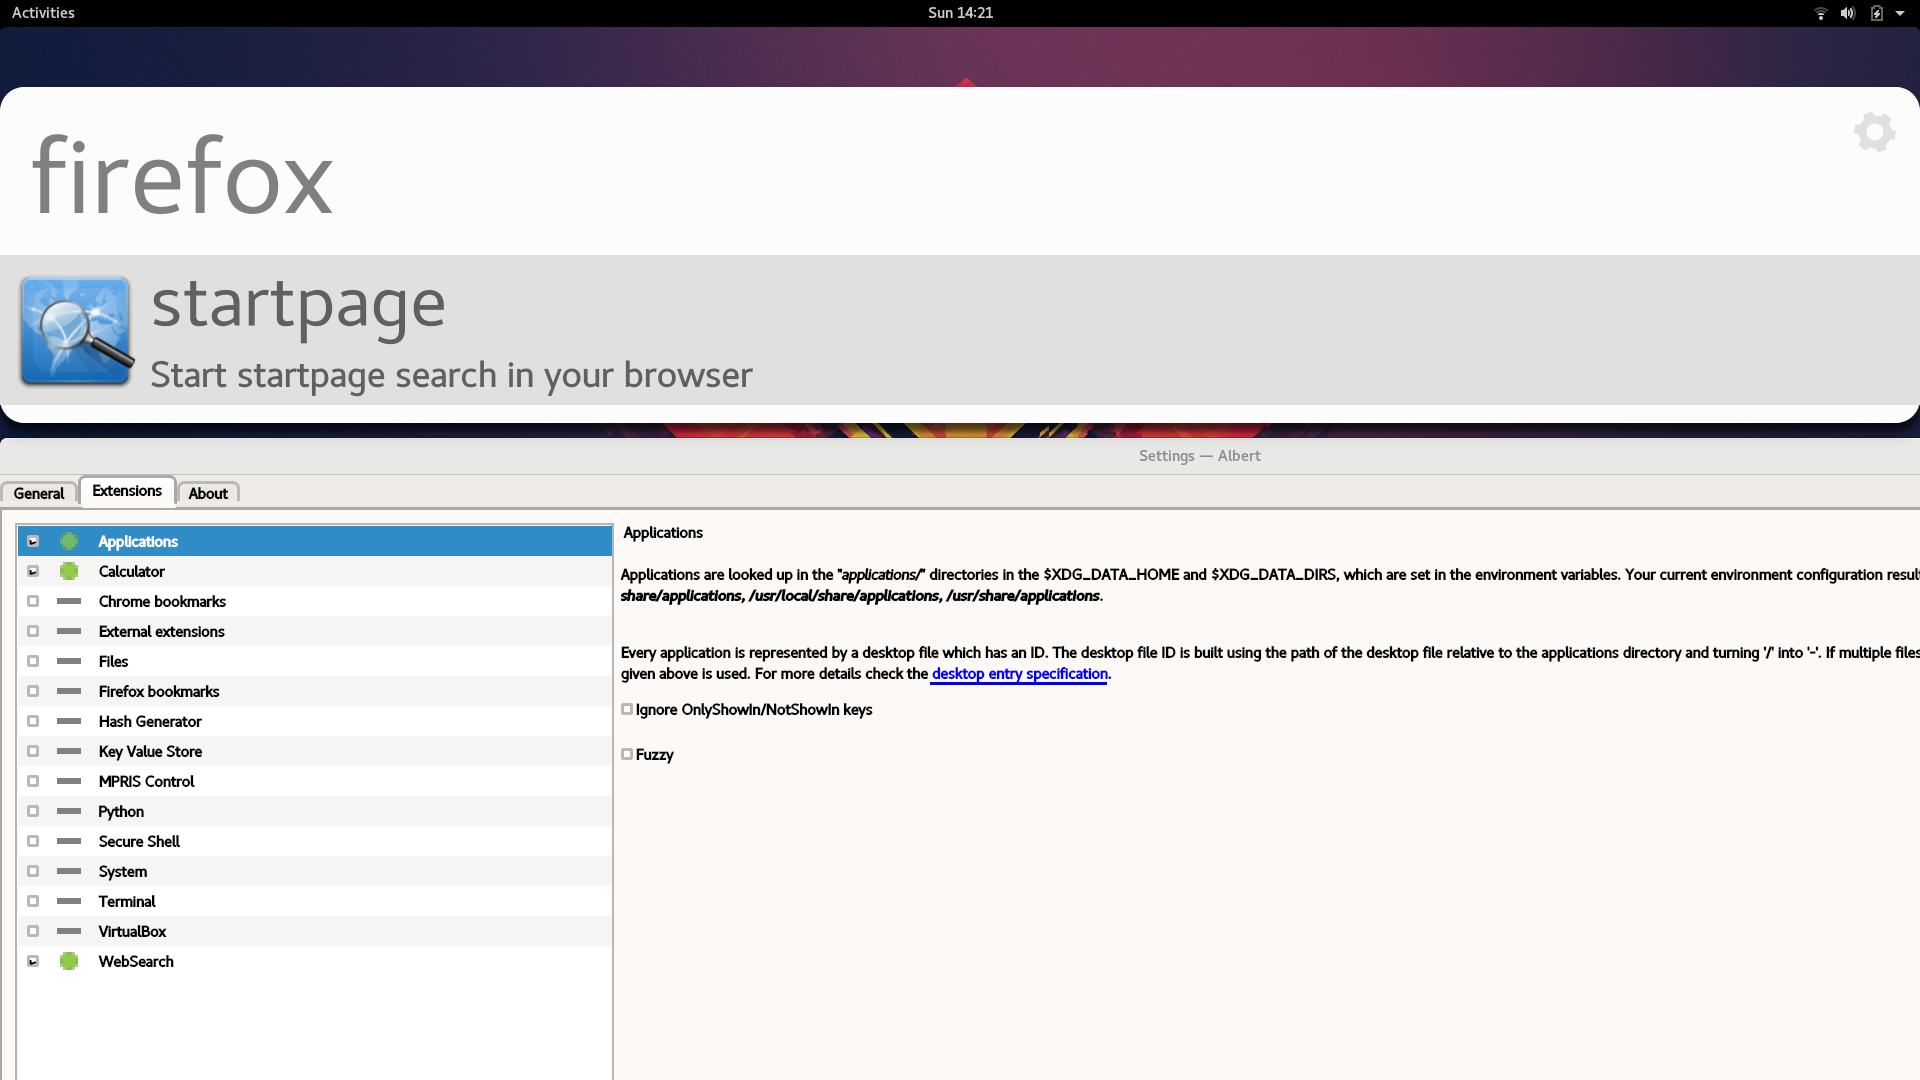This screenshot has height=1080, width=1920.
Task: Switch to the General tab
Action: click(38, 493)
